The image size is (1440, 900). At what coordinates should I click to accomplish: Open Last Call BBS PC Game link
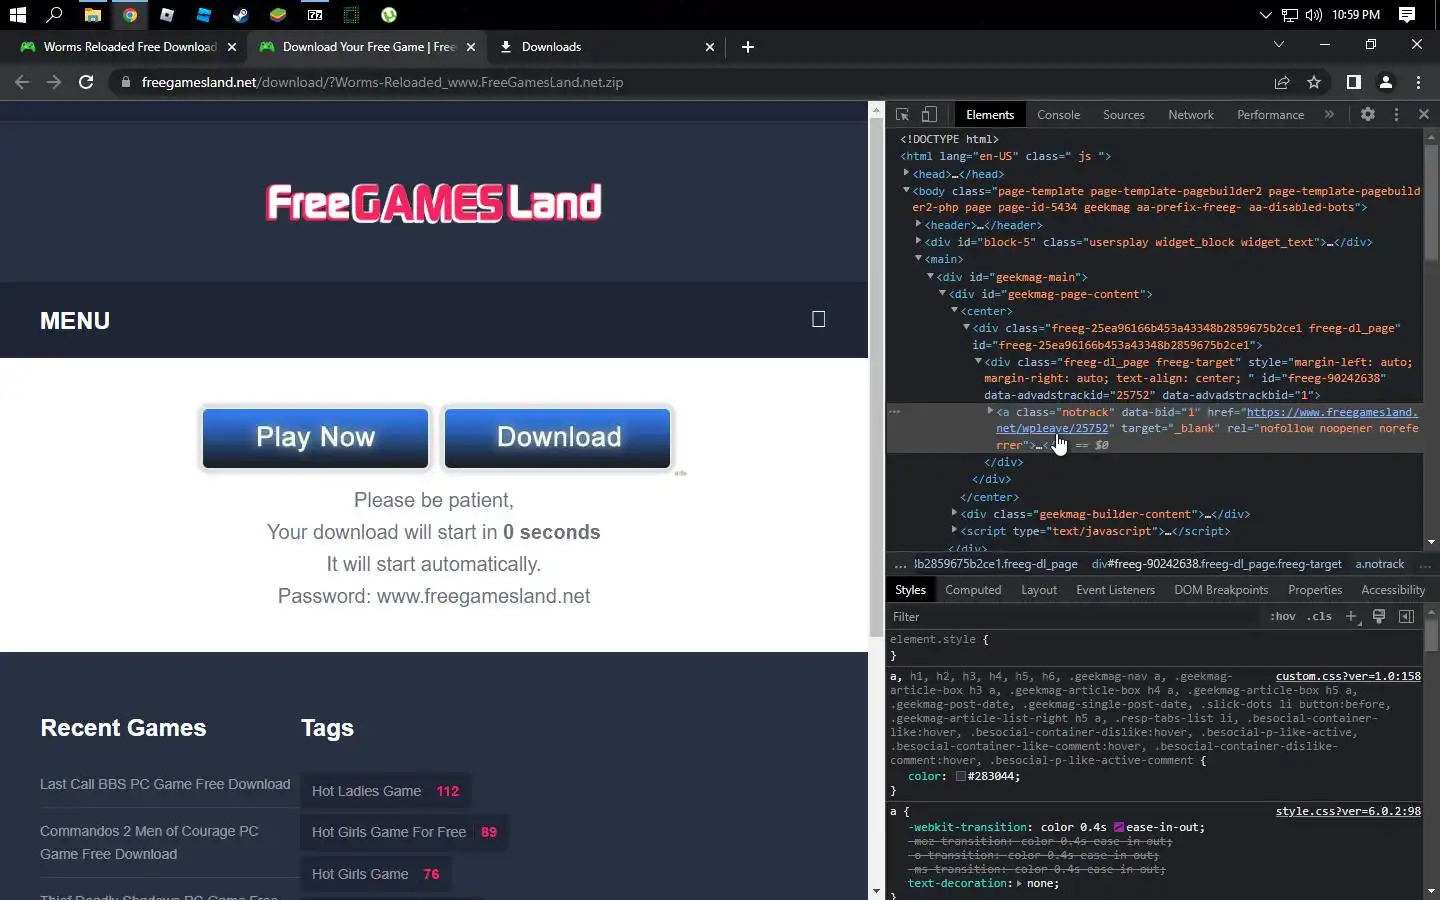(x=165, y=784)
